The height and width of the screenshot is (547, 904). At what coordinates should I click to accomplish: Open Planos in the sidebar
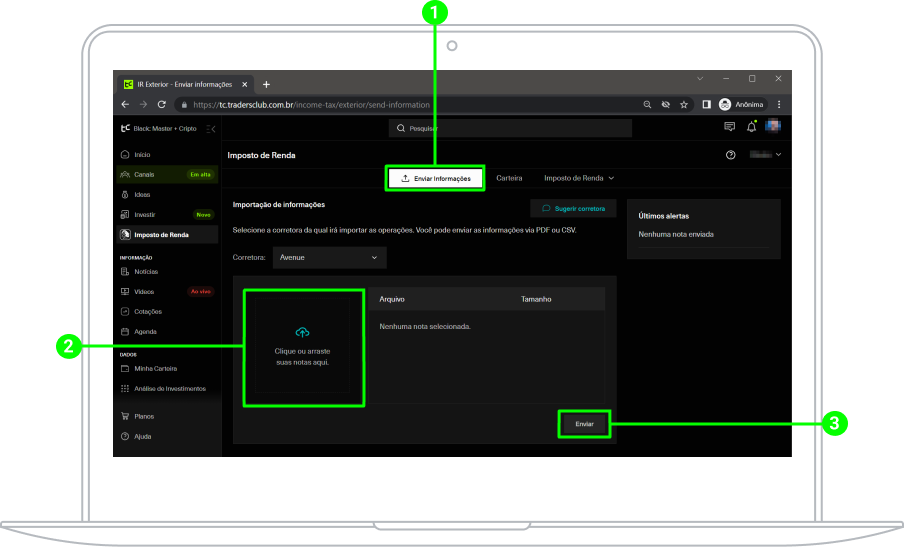pyautogui.click(x=167, y=416)
